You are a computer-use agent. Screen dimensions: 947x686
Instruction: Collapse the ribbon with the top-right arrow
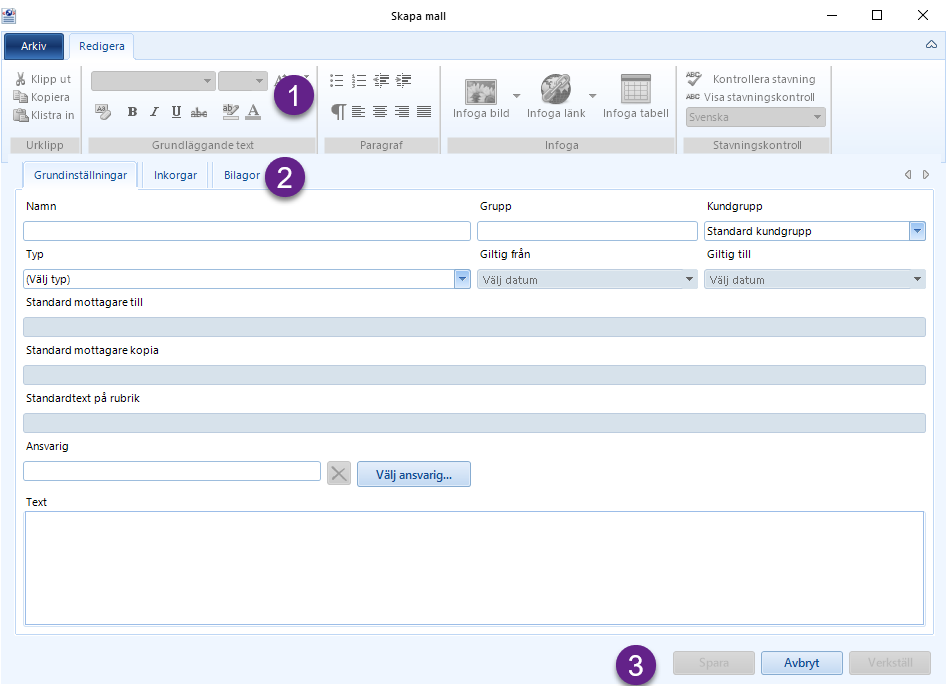(x=931, y=45)
